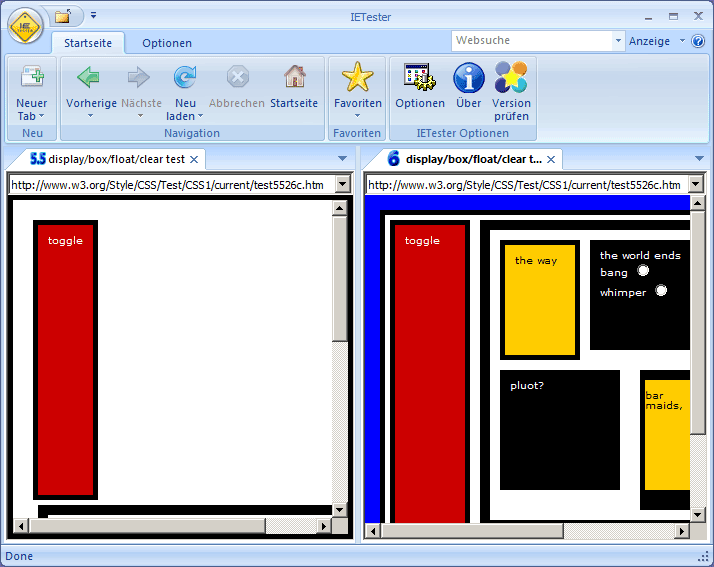The height and width of the screenshot is (567, 714).
Task: Open the left pane tab list arrow
Action: 342,158
